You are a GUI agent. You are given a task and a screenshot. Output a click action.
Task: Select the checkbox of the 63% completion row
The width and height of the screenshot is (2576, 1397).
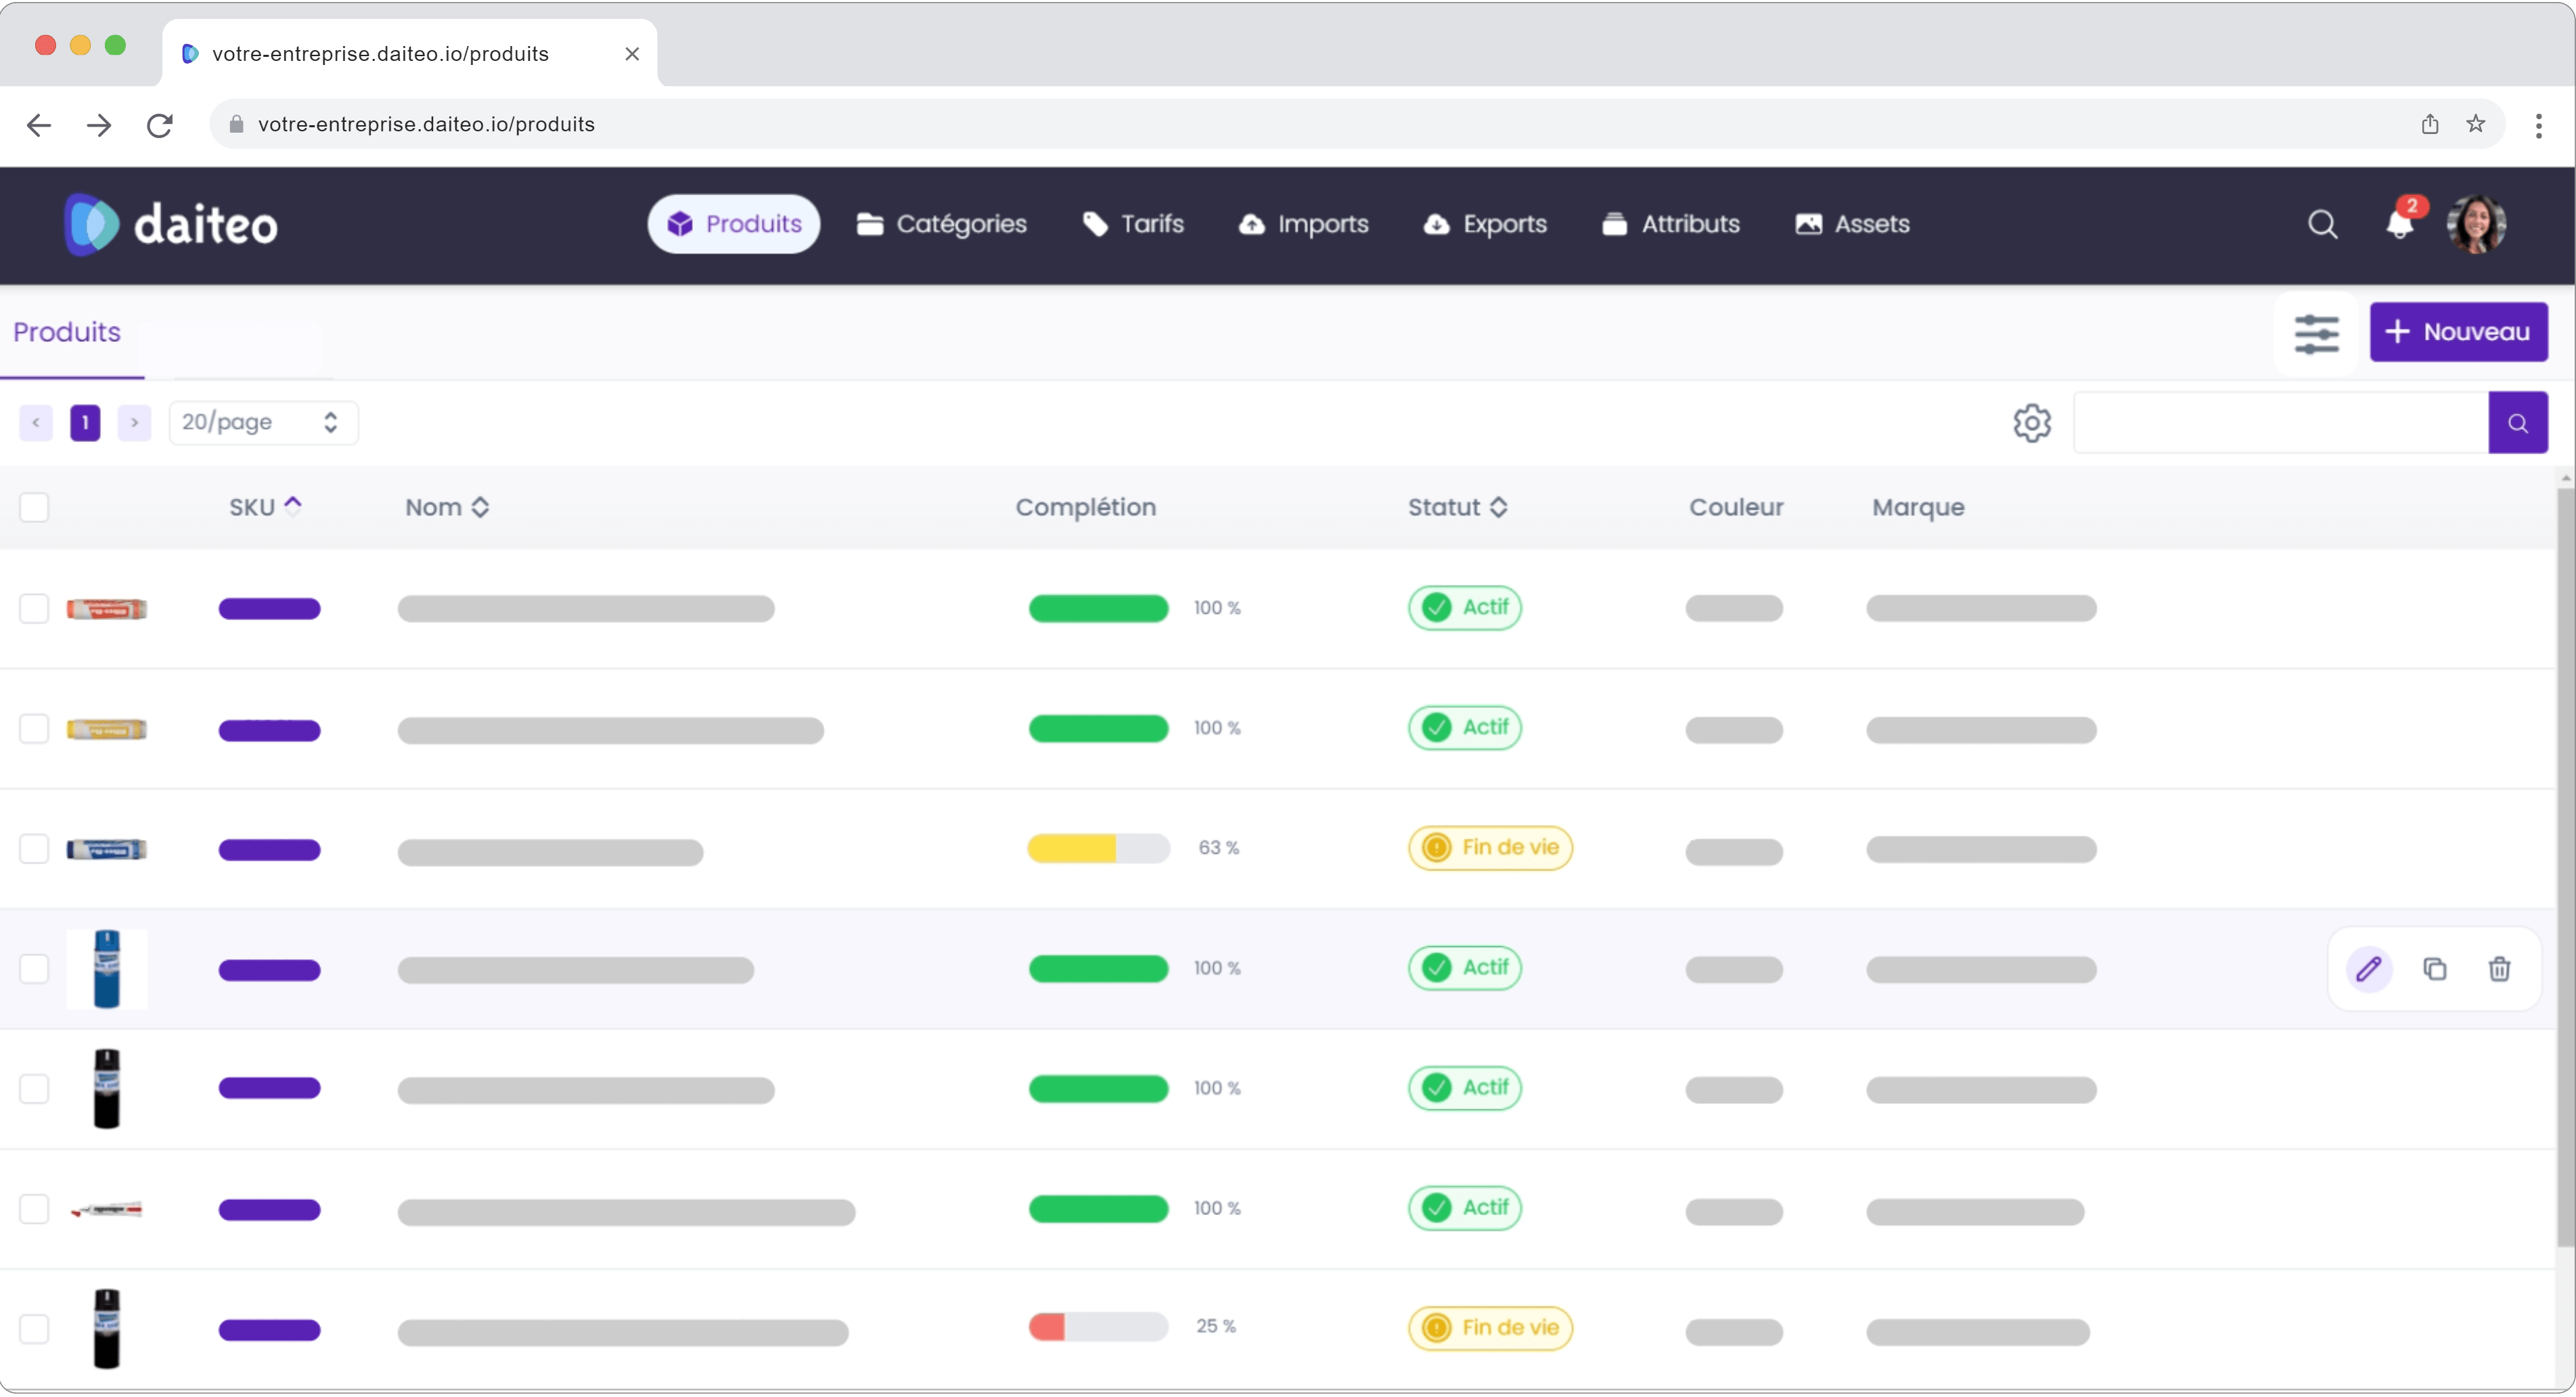pyautogui.click(x=35, y=848)
